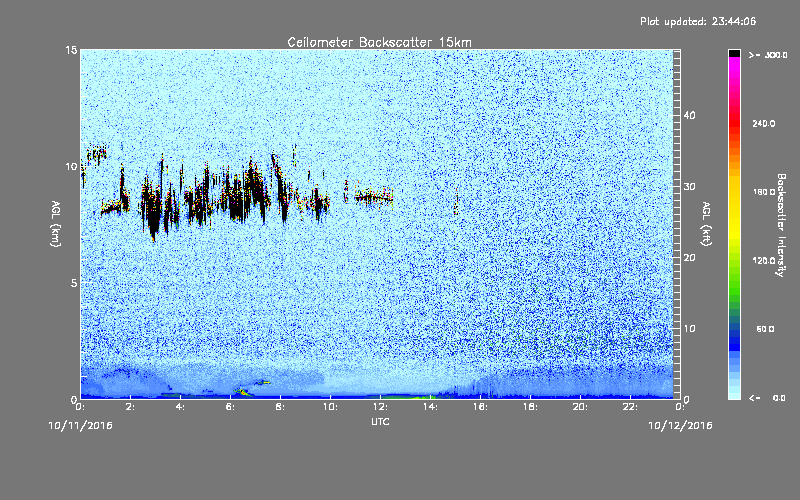Click the small cloud echo near 15 UTC
Viewport: 800px width, 500px height.
456,202
